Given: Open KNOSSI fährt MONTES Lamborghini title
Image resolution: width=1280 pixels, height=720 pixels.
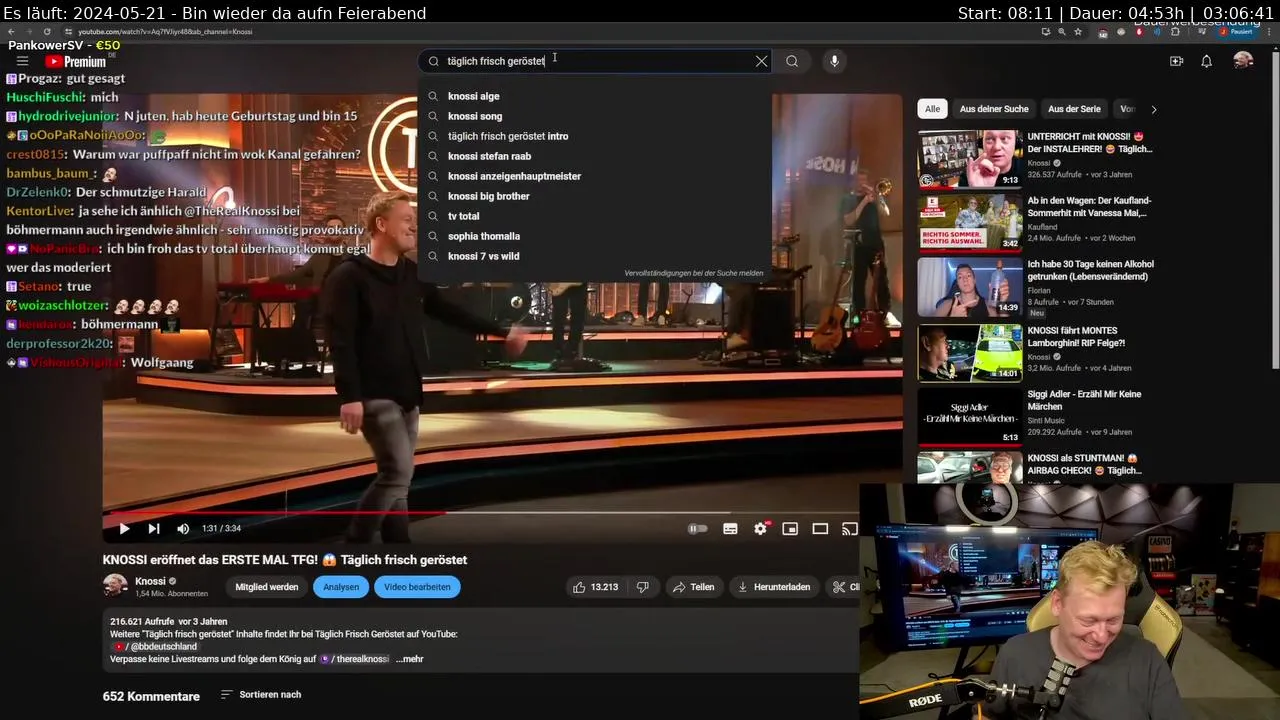Looking at the screenshot, I should [x=1077, y=337].
